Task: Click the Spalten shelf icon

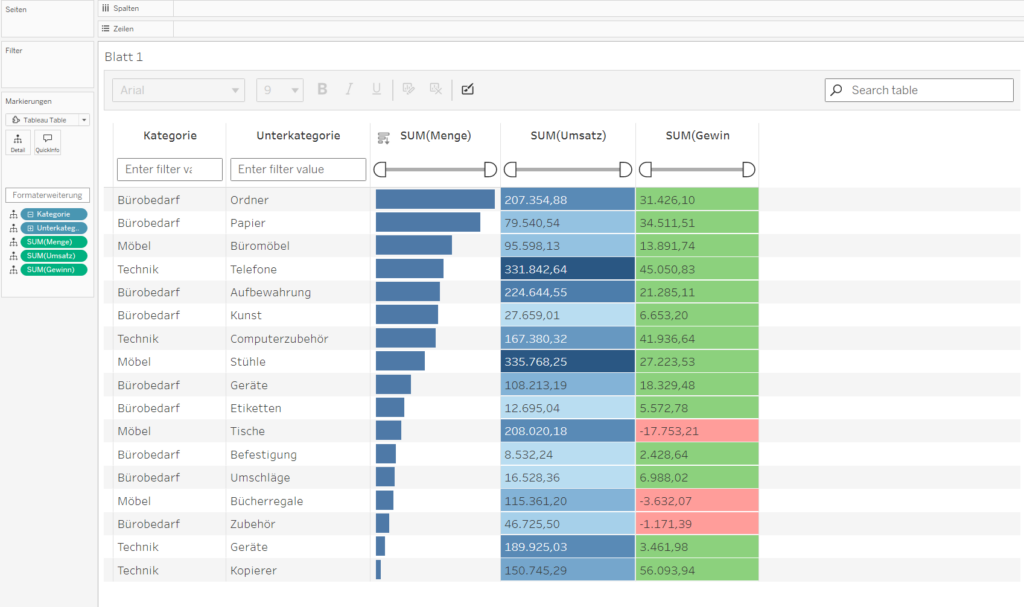Action: pos(106,8)
